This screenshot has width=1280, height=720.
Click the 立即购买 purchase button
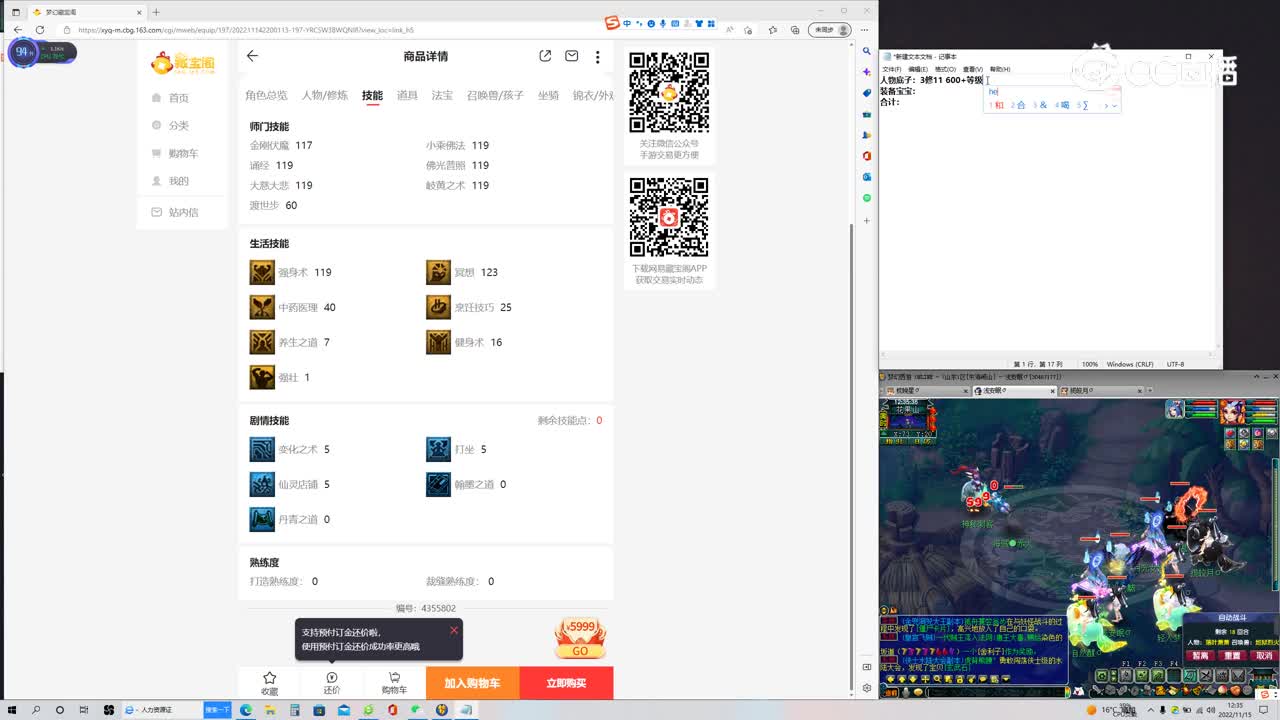pyautogui.click(x=566, y=683)
